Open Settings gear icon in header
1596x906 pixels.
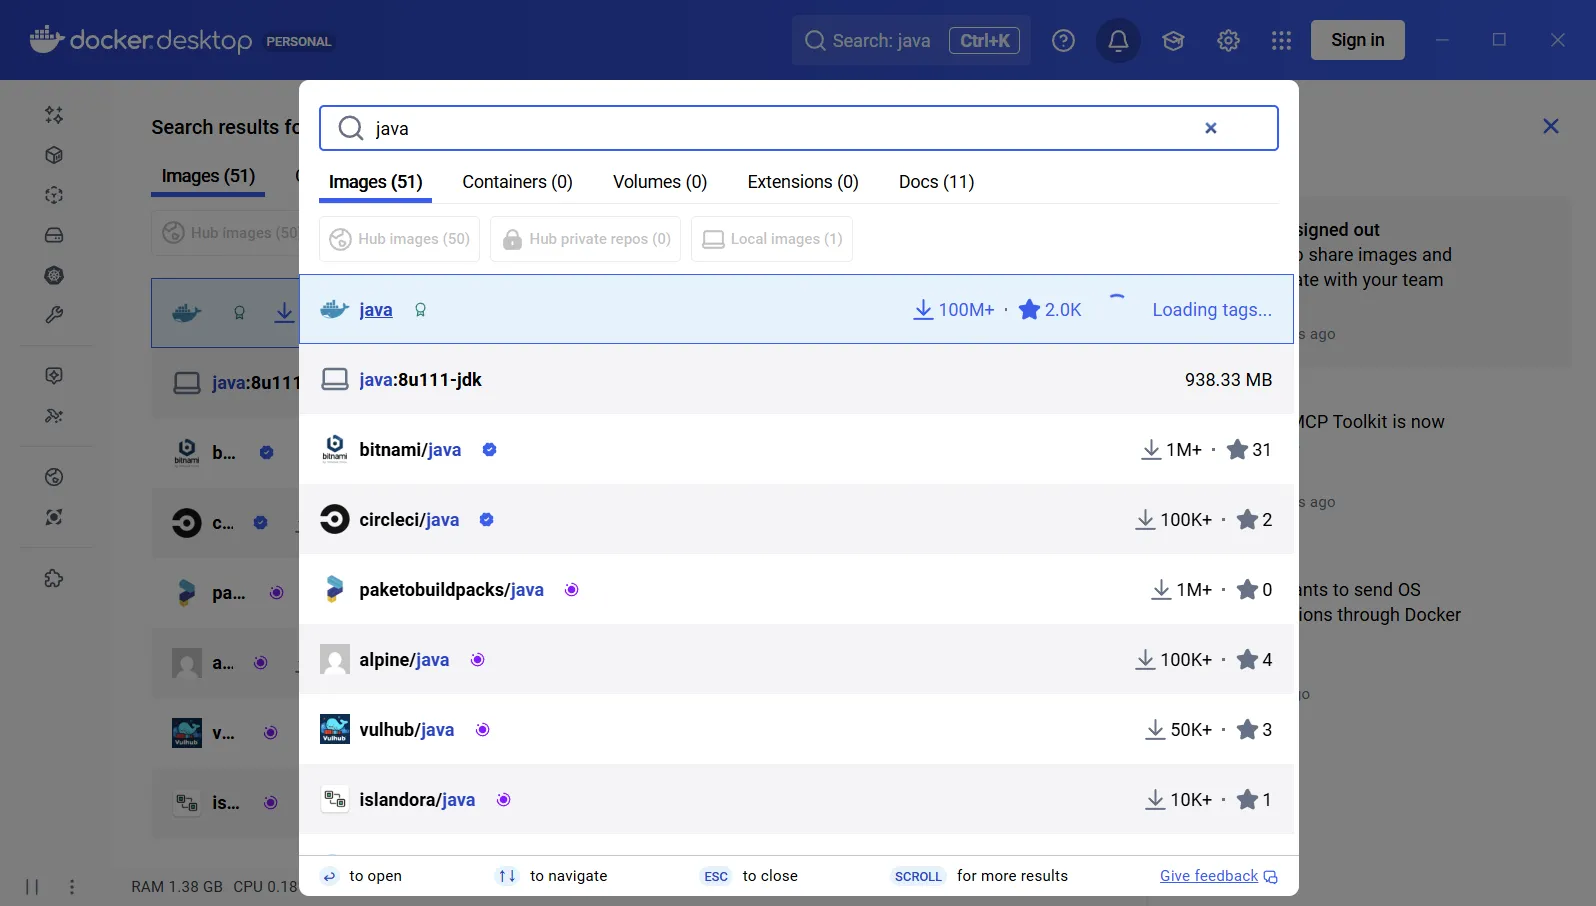(x=1228, y=41)
